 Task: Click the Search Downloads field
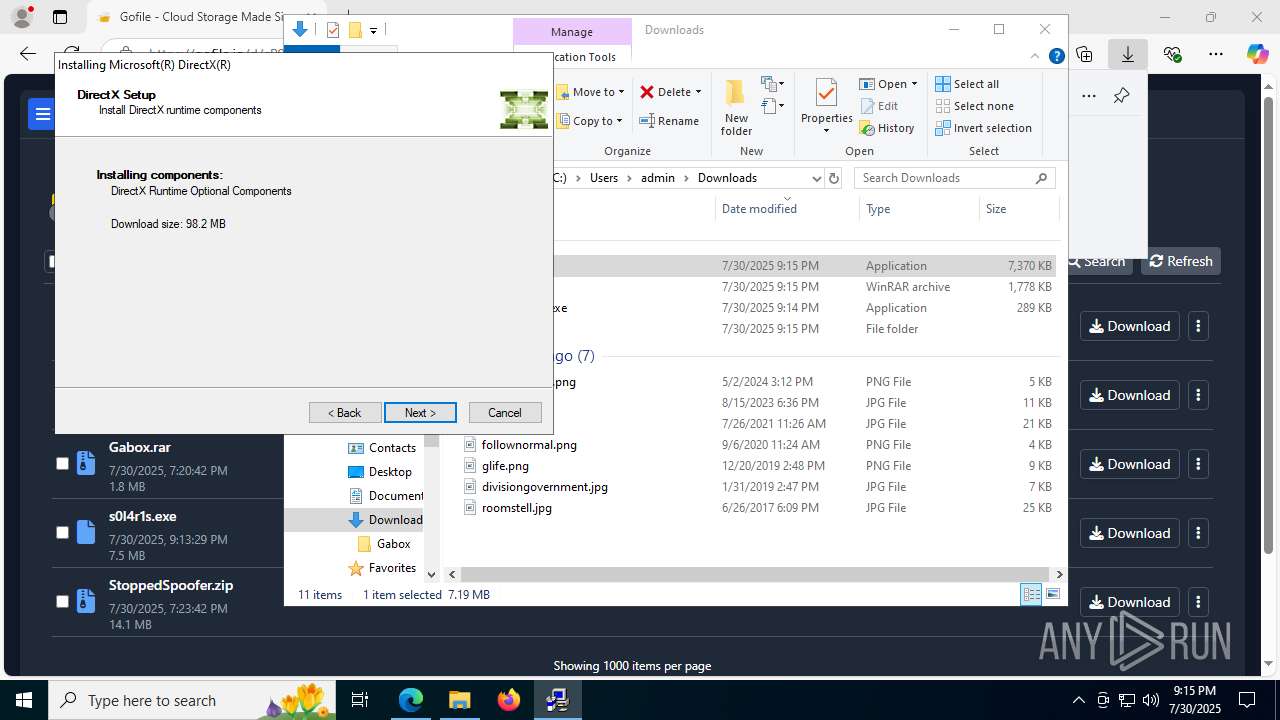(955, 178)
